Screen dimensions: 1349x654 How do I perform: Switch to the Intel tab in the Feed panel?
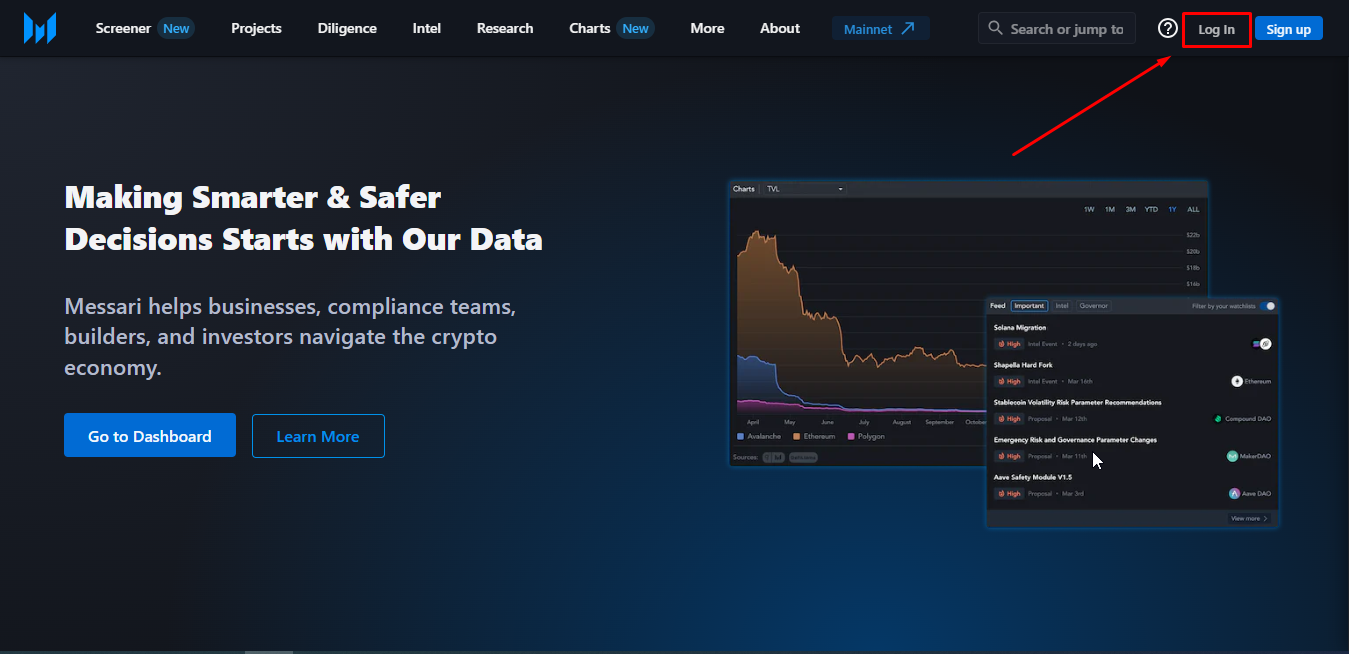(x=1062, y=306)
